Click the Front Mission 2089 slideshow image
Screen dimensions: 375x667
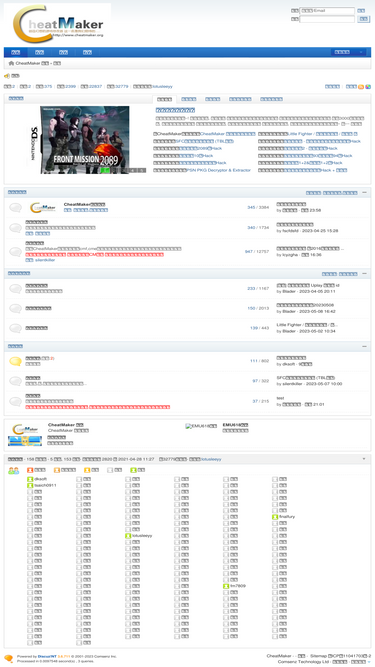click(x=85, y=140)
